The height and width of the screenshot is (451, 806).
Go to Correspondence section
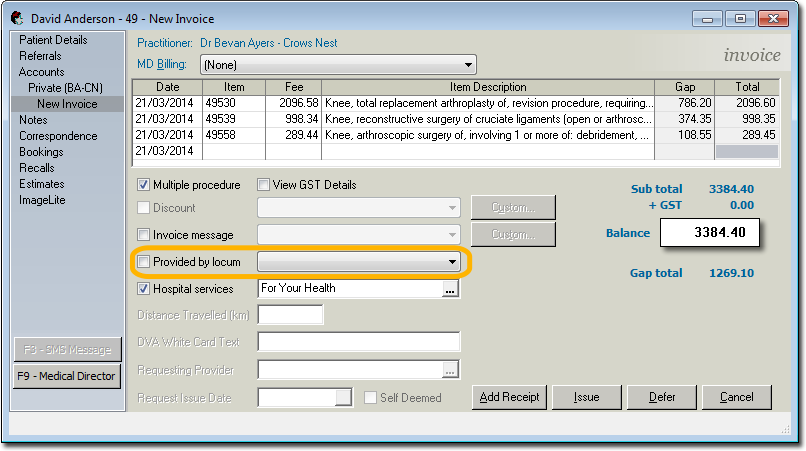[x=58, y=136]
